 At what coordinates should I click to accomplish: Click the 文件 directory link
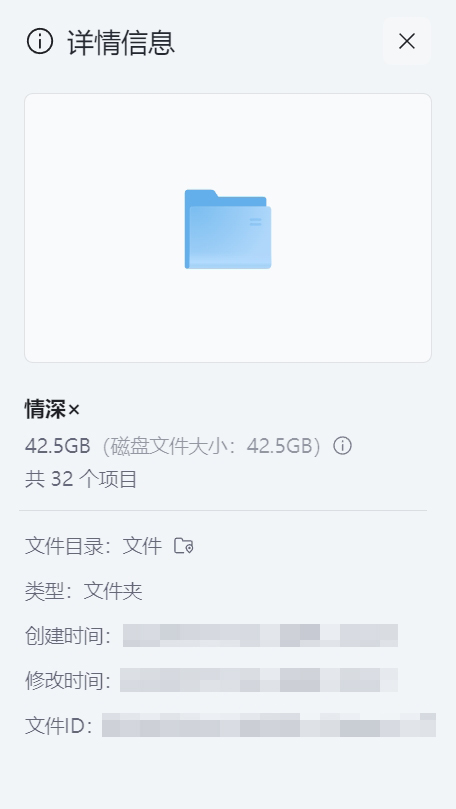click(x=142, y=546)
